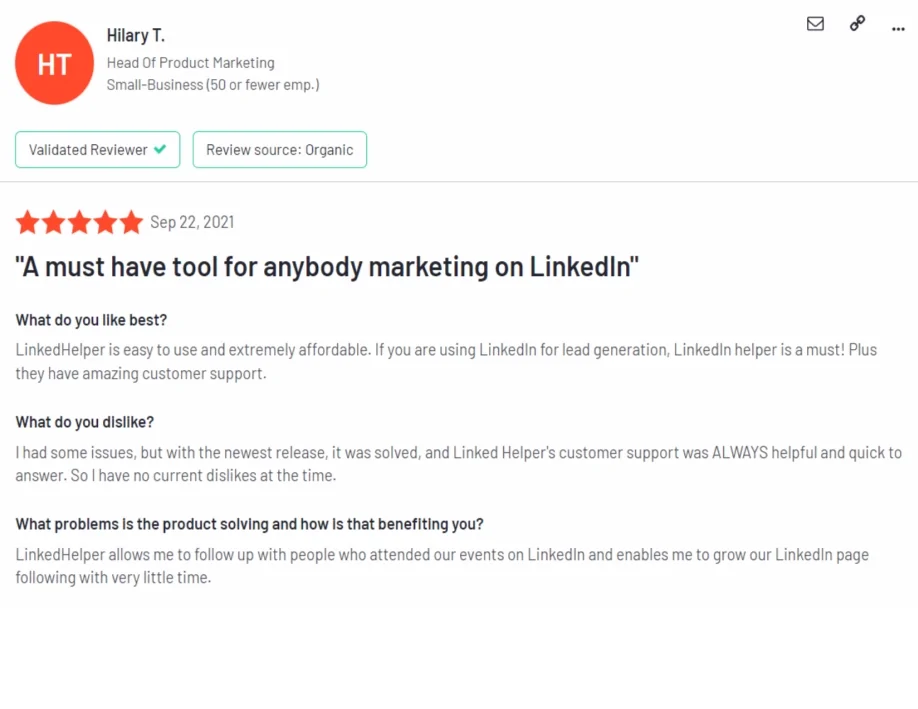Click the 'What do you like best?' heading
Image resolution: width=918 pixels, height=709 pixels.
pos(89,319)
